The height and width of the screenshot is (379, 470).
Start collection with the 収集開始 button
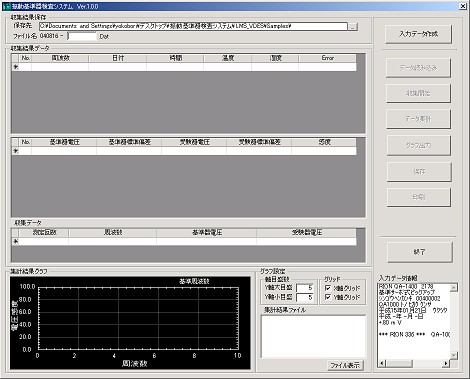tap(418, 93)
